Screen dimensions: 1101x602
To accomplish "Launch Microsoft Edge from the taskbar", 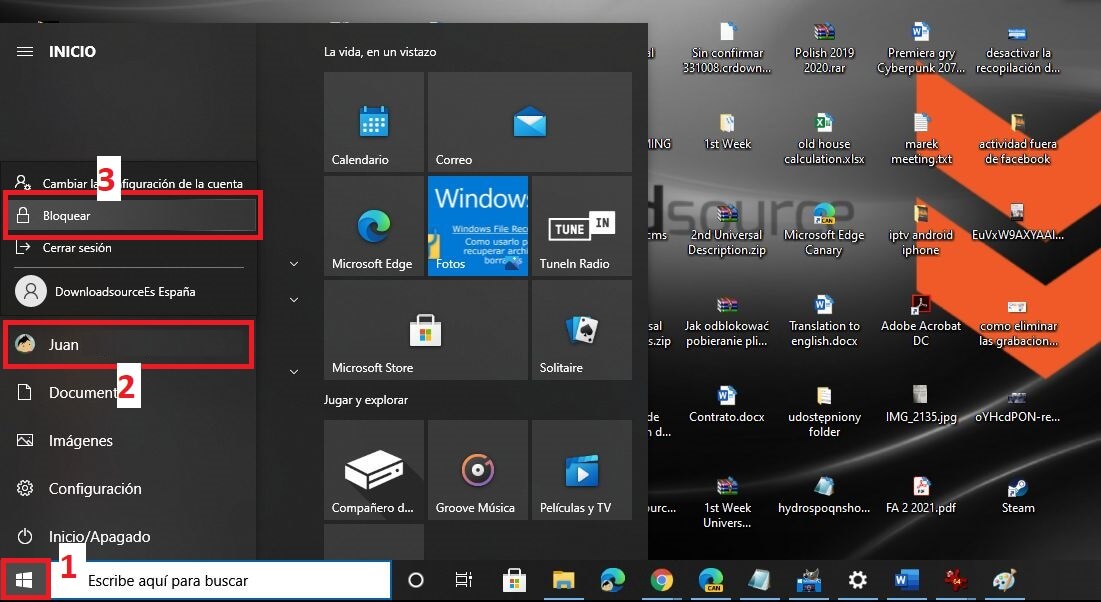I will click(612, 580).
